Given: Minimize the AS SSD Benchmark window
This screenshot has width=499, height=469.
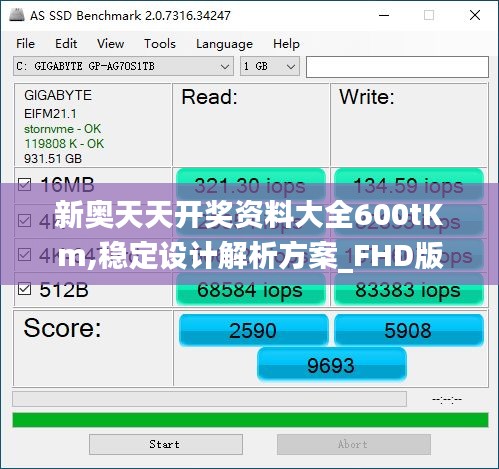Looking at the screenshot, I should pyautogui.click(x=384, y=15).
